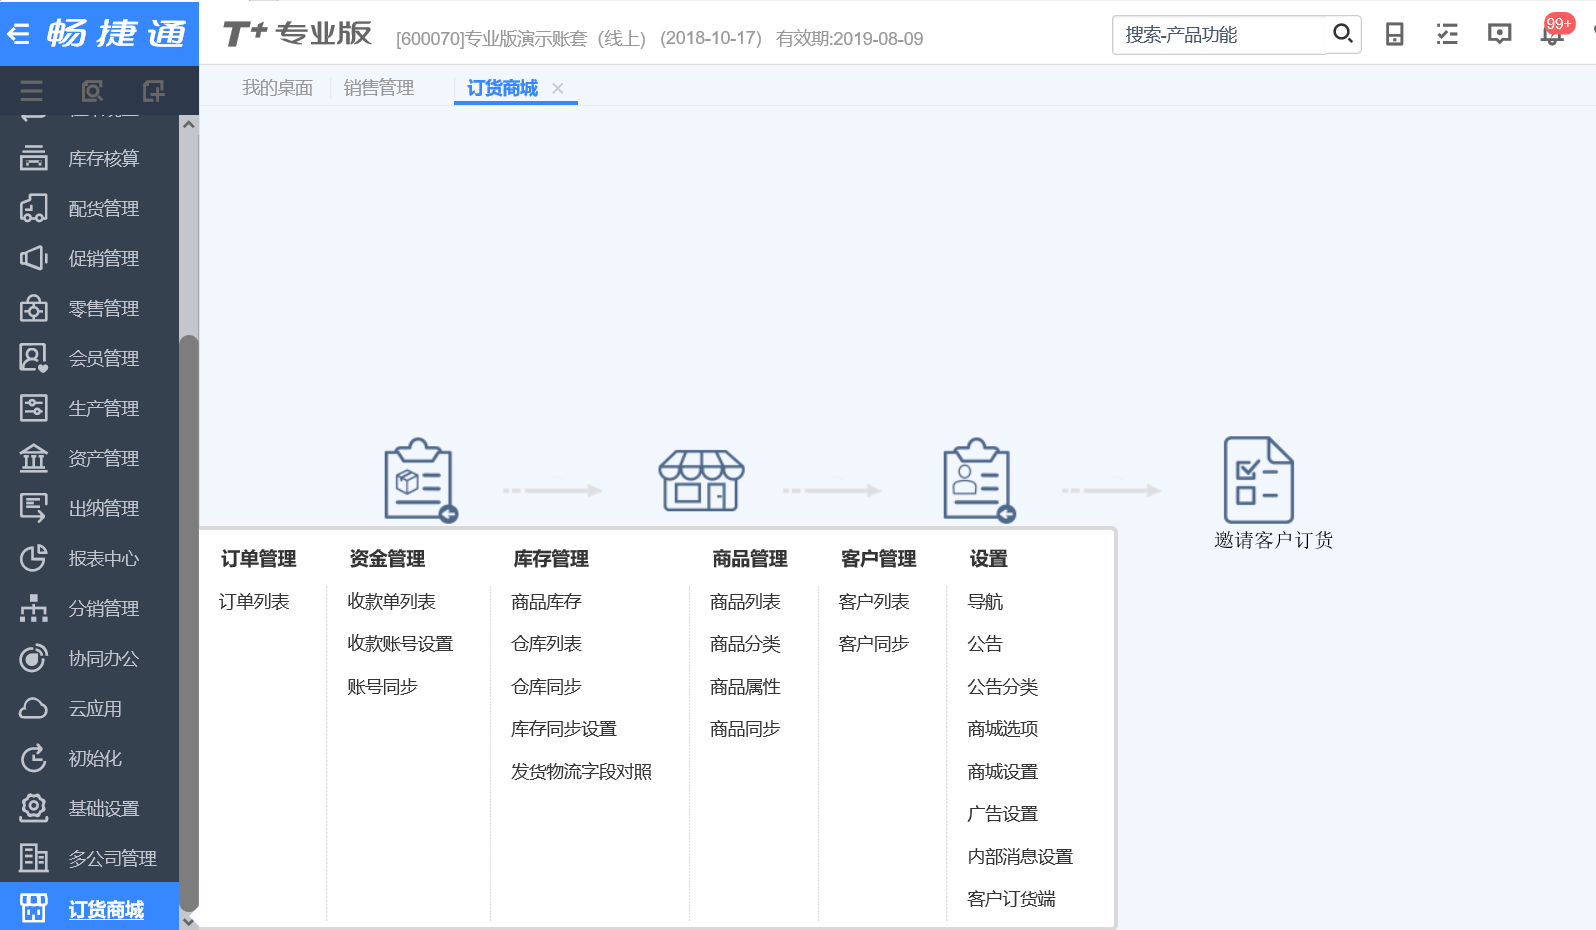The image size is (1596, 930).
Task: Focus the 搜索-产品功能 search field
Action: 1220,35
